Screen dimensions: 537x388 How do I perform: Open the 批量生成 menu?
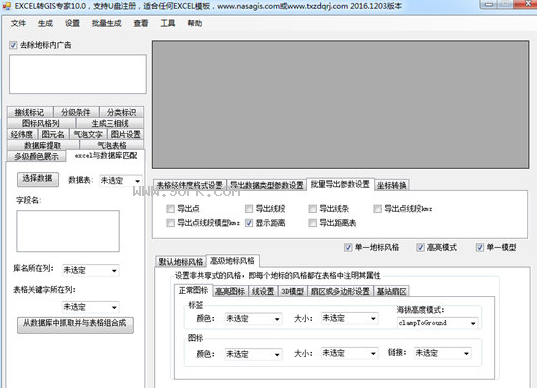coord(107,23)
